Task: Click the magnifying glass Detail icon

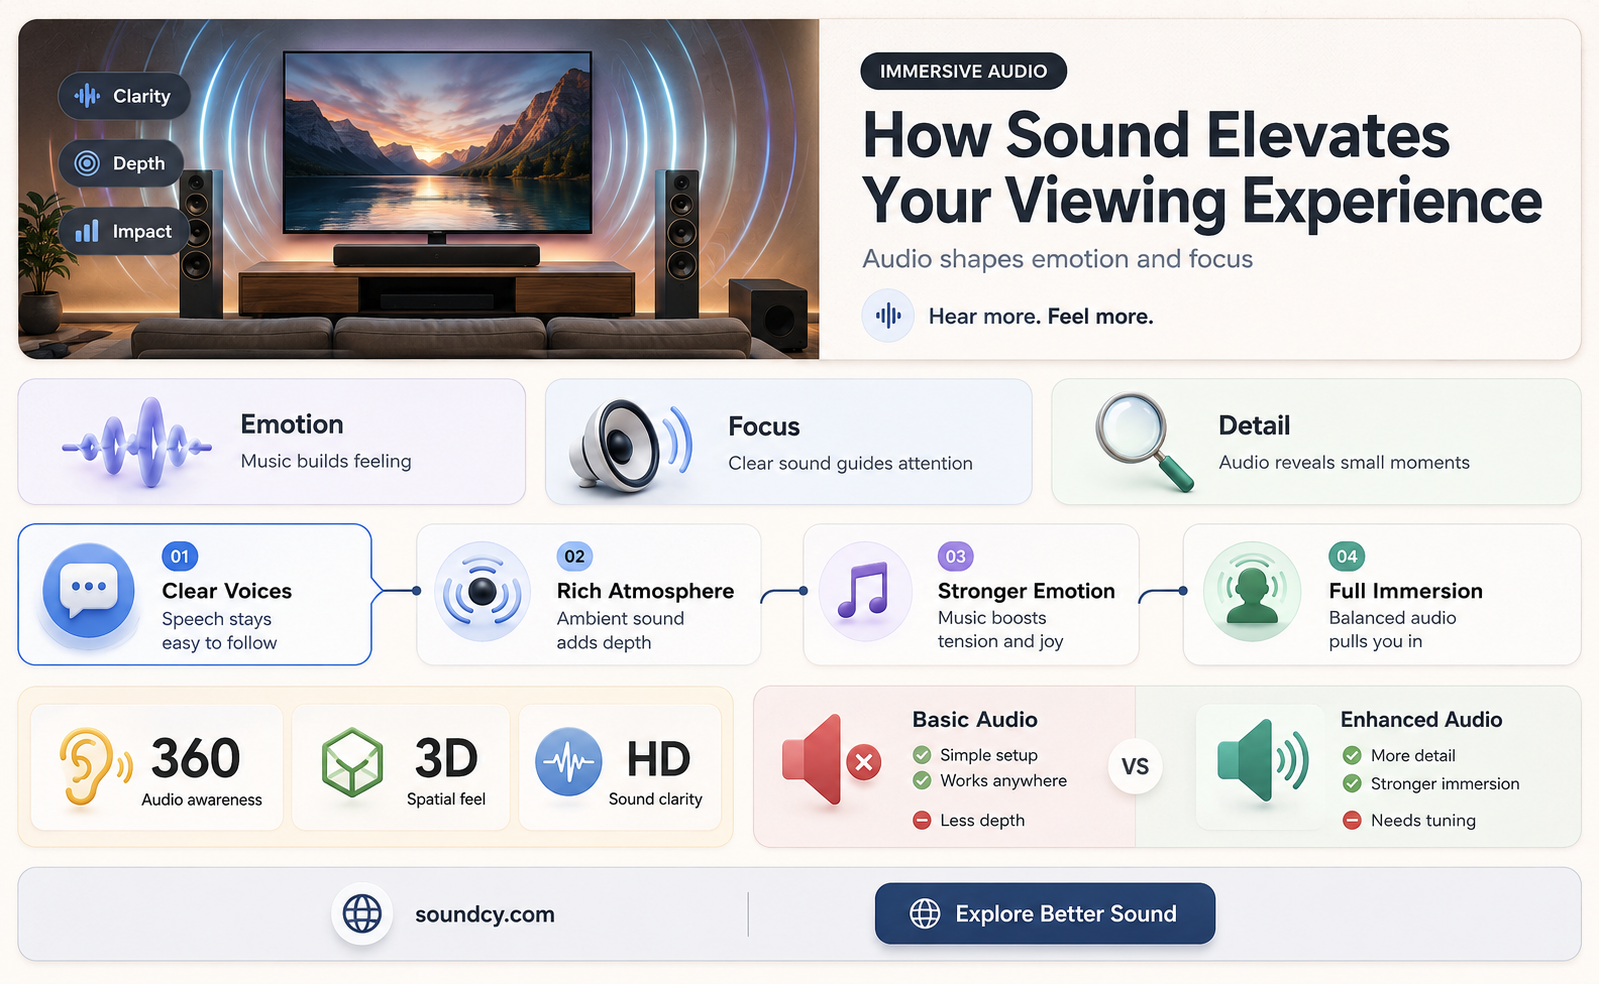Action: (1144, 442)
